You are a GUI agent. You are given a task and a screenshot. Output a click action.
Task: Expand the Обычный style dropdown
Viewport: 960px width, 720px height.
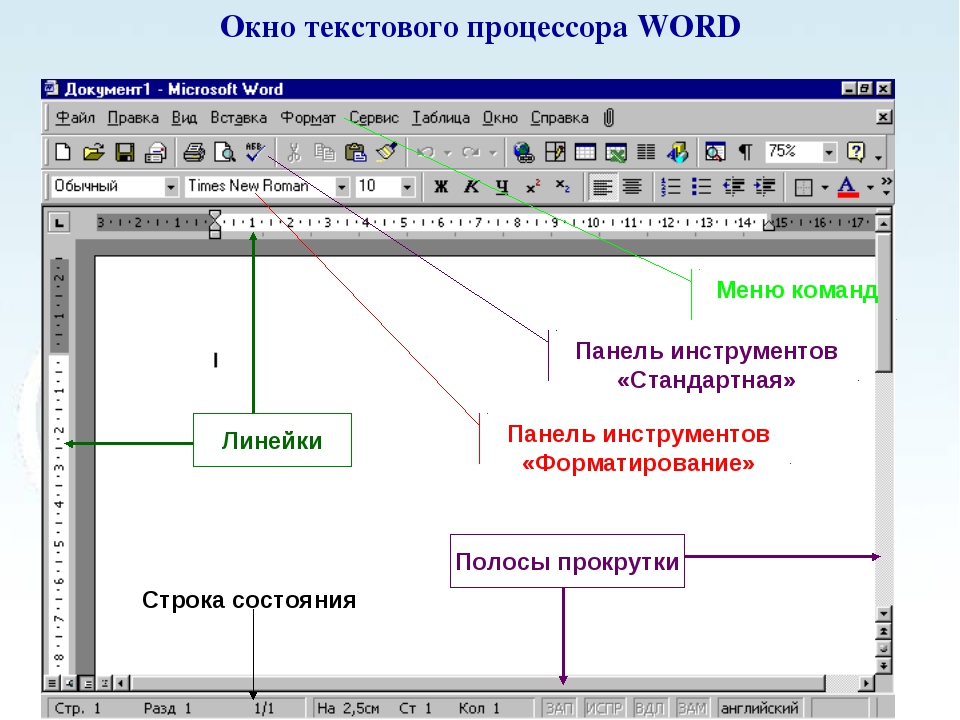(171, 187)
